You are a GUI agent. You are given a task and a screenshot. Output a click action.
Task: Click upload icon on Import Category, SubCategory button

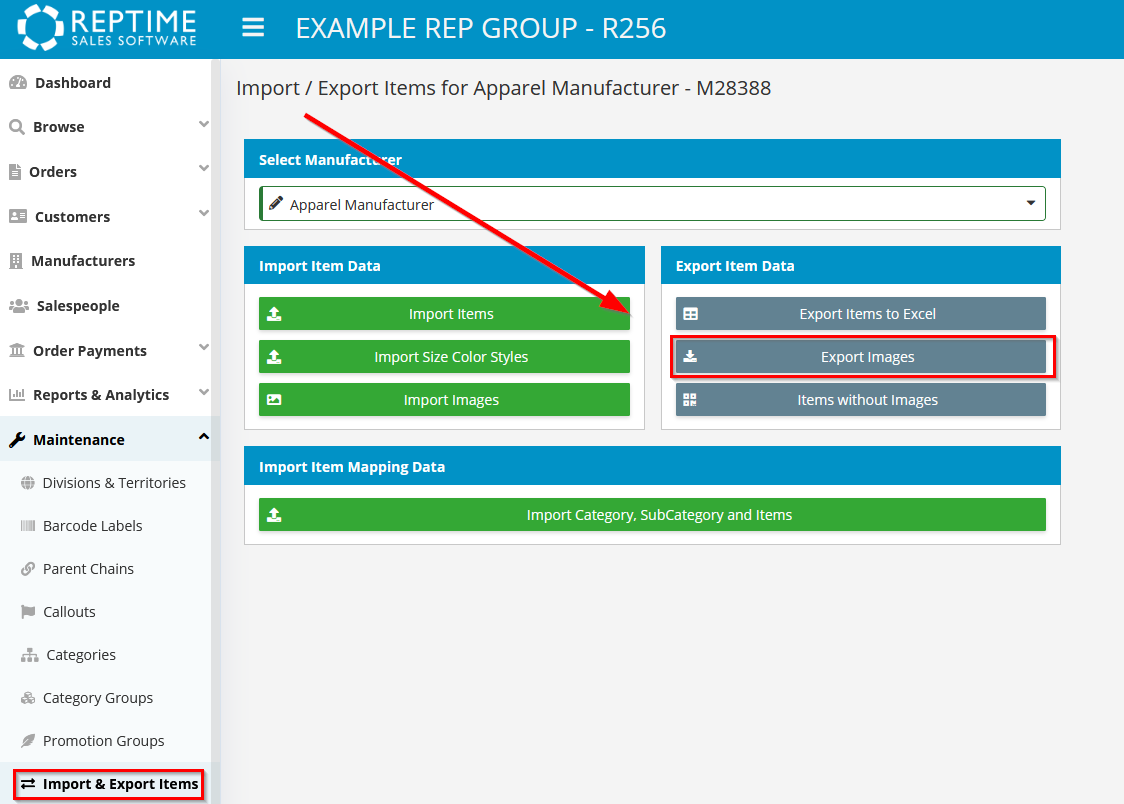[275, 515]
